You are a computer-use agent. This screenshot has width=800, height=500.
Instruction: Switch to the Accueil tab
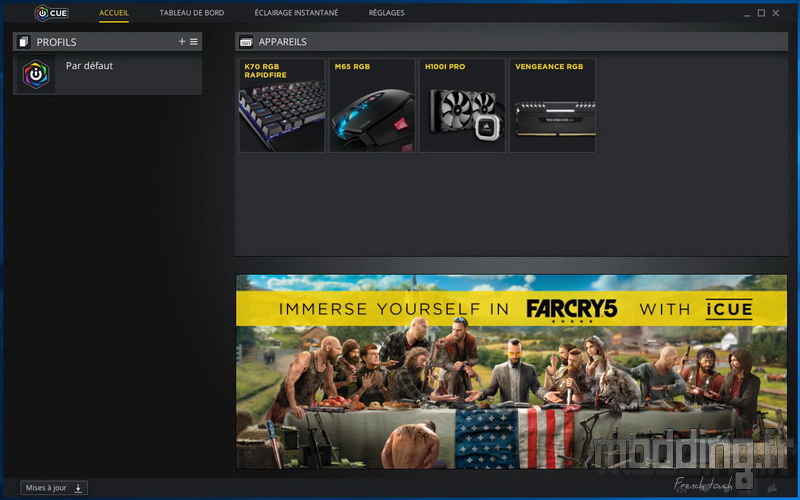click(114, 13)
